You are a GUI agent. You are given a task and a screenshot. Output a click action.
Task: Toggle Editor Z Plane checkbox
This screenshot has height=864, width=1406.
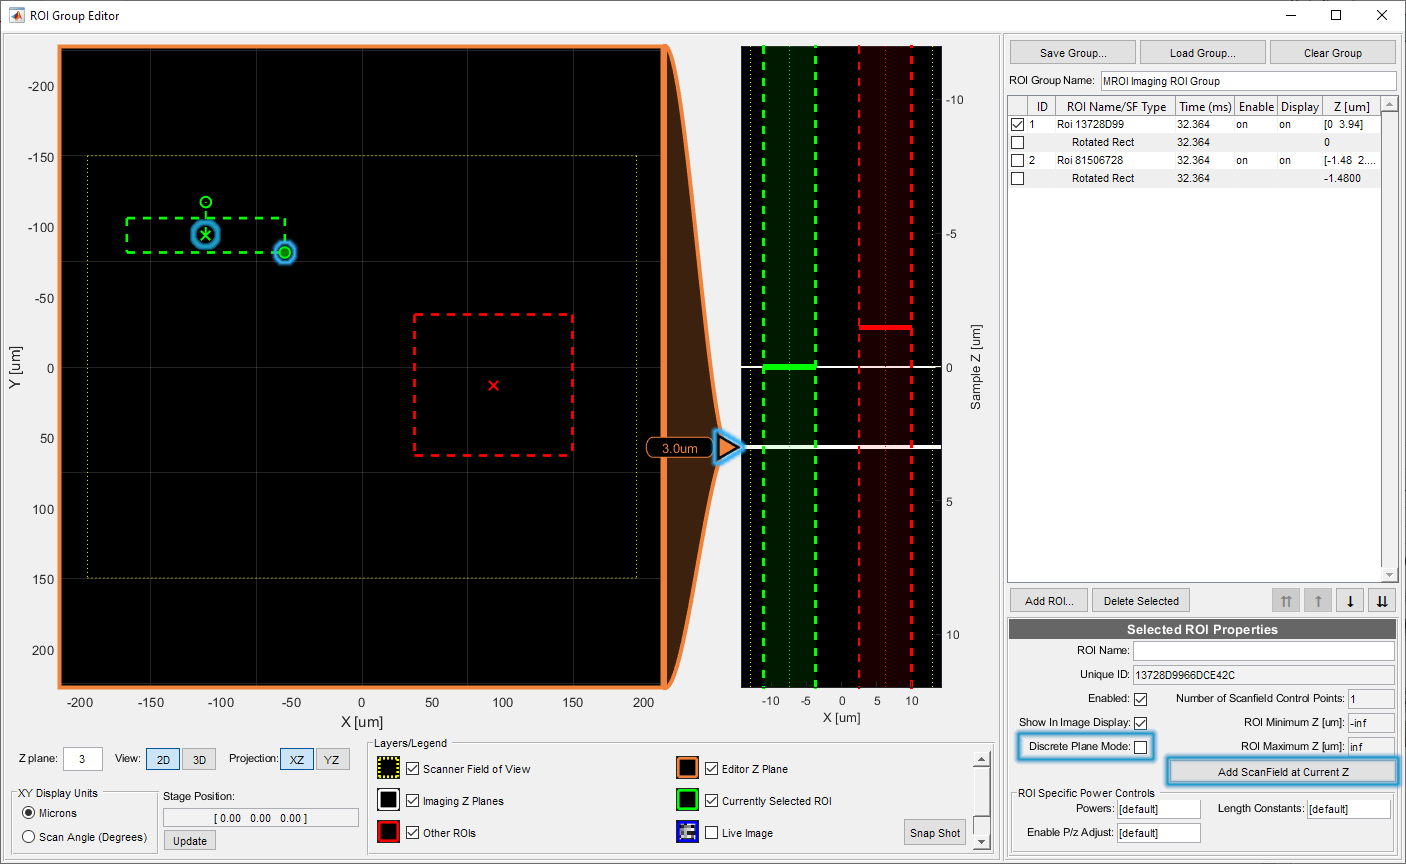point(711,768)
